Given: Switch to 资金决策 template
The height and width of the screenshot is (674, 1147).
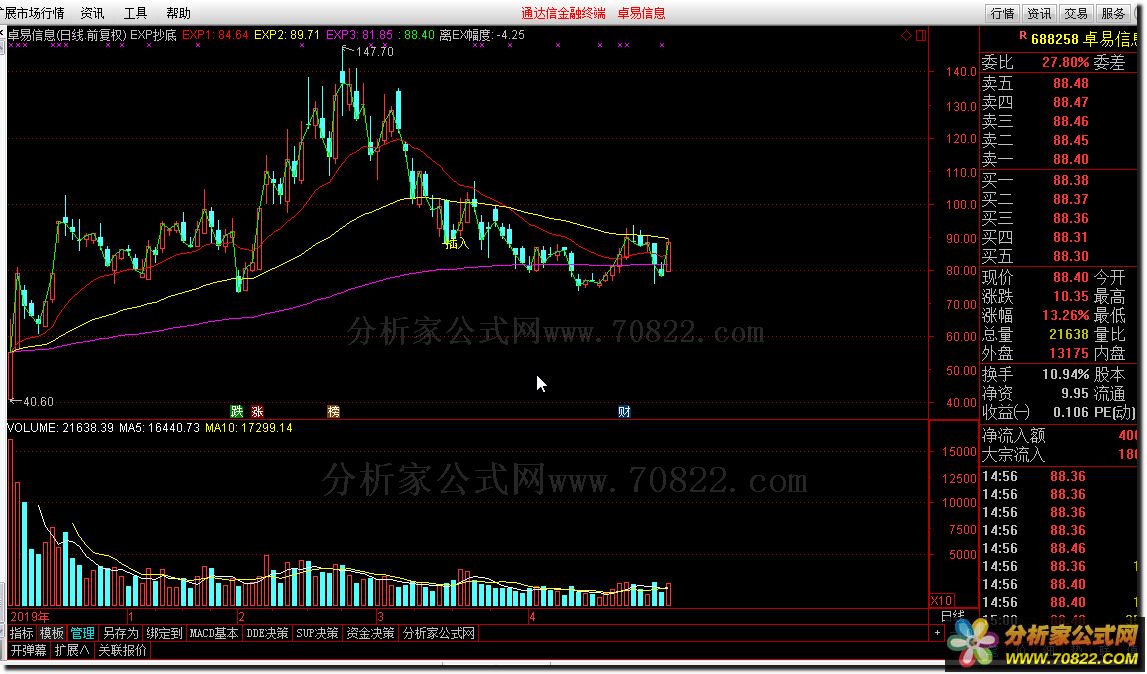Looking at the screenshot, I should (x=370, y=633).
